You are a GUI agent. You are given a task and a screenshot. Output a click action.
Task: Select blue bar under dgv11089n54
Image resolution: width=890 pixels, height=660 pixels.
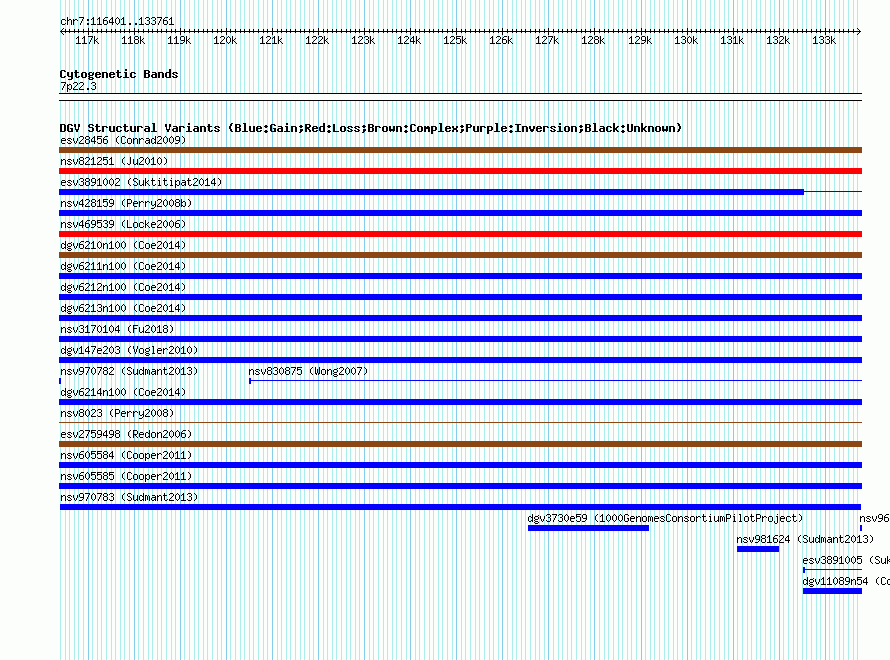[832, 591]
